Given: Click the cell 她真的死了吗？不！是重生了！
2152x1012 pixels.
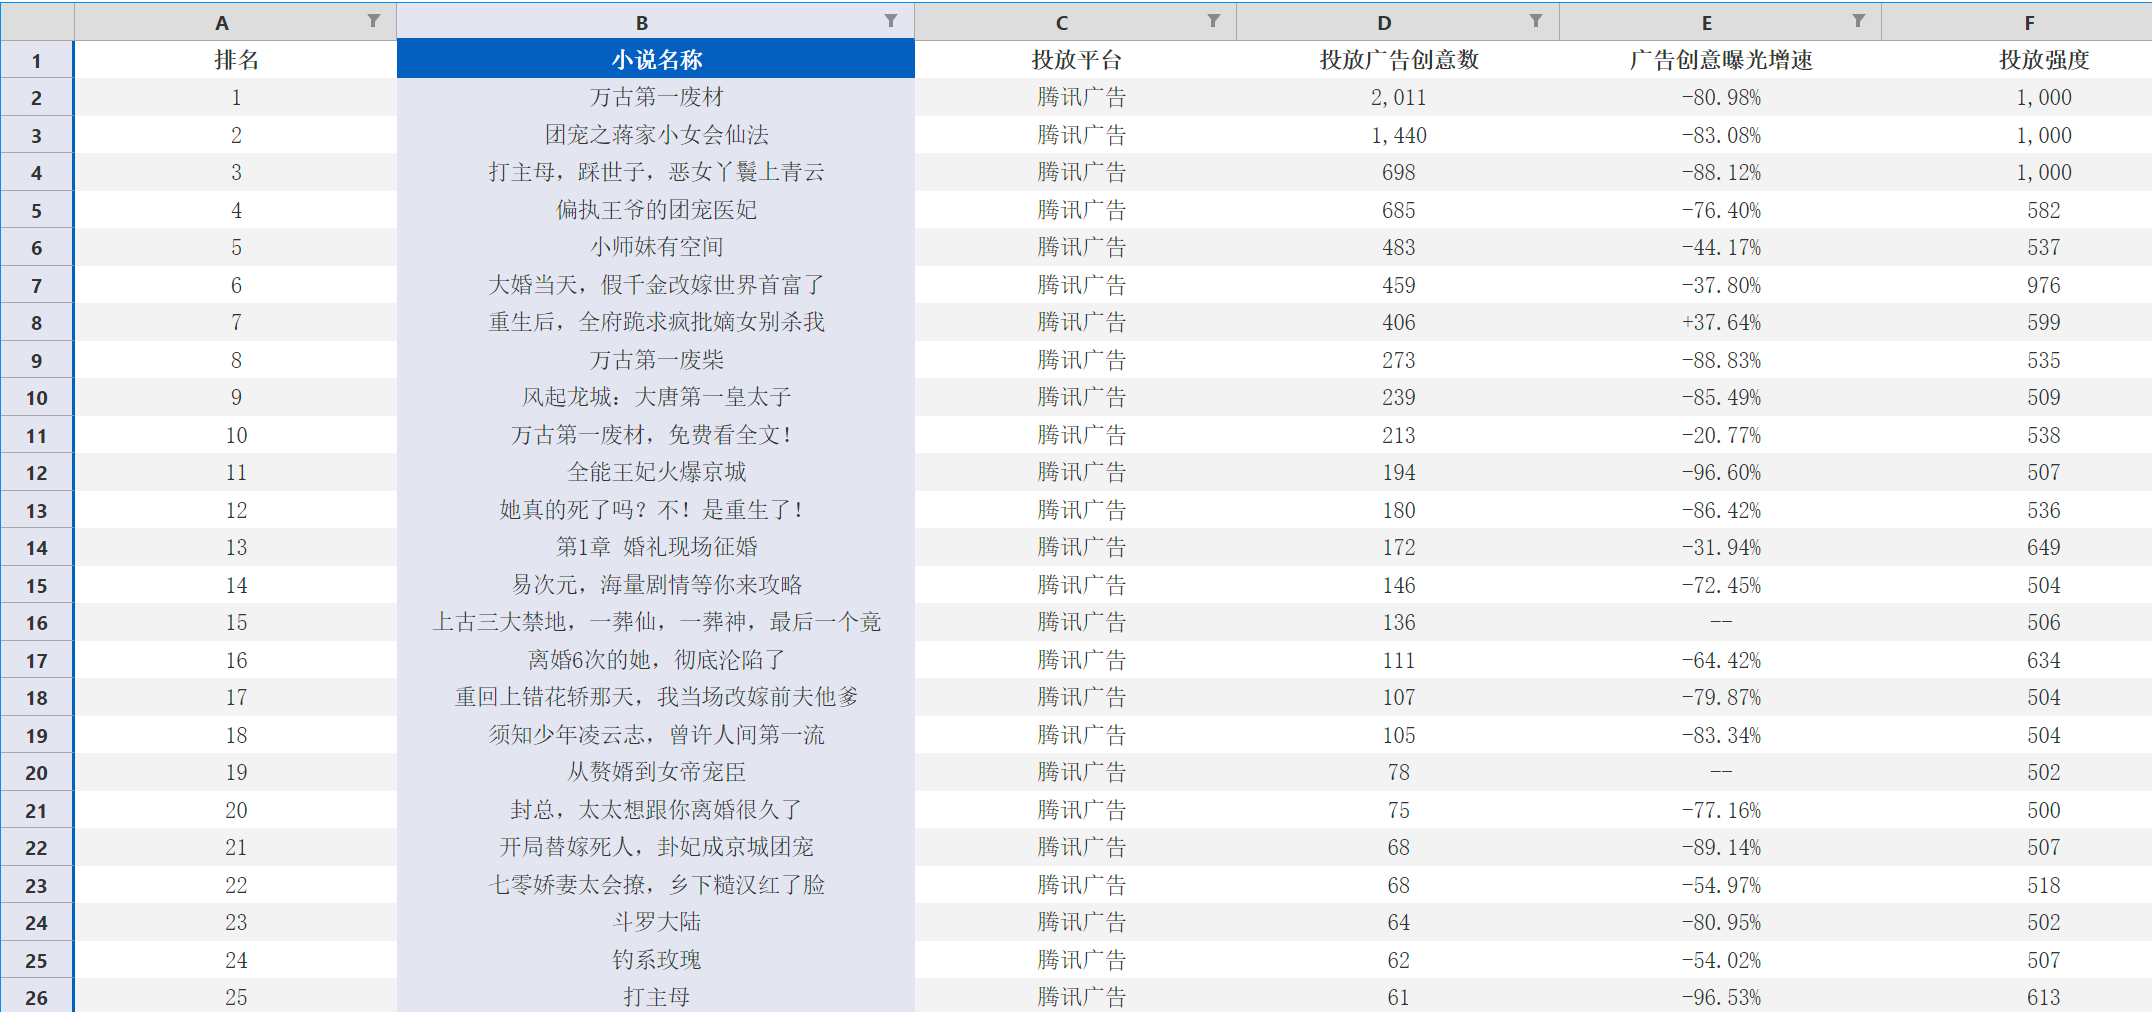Looking at the screenshot, I should [656, 510].
